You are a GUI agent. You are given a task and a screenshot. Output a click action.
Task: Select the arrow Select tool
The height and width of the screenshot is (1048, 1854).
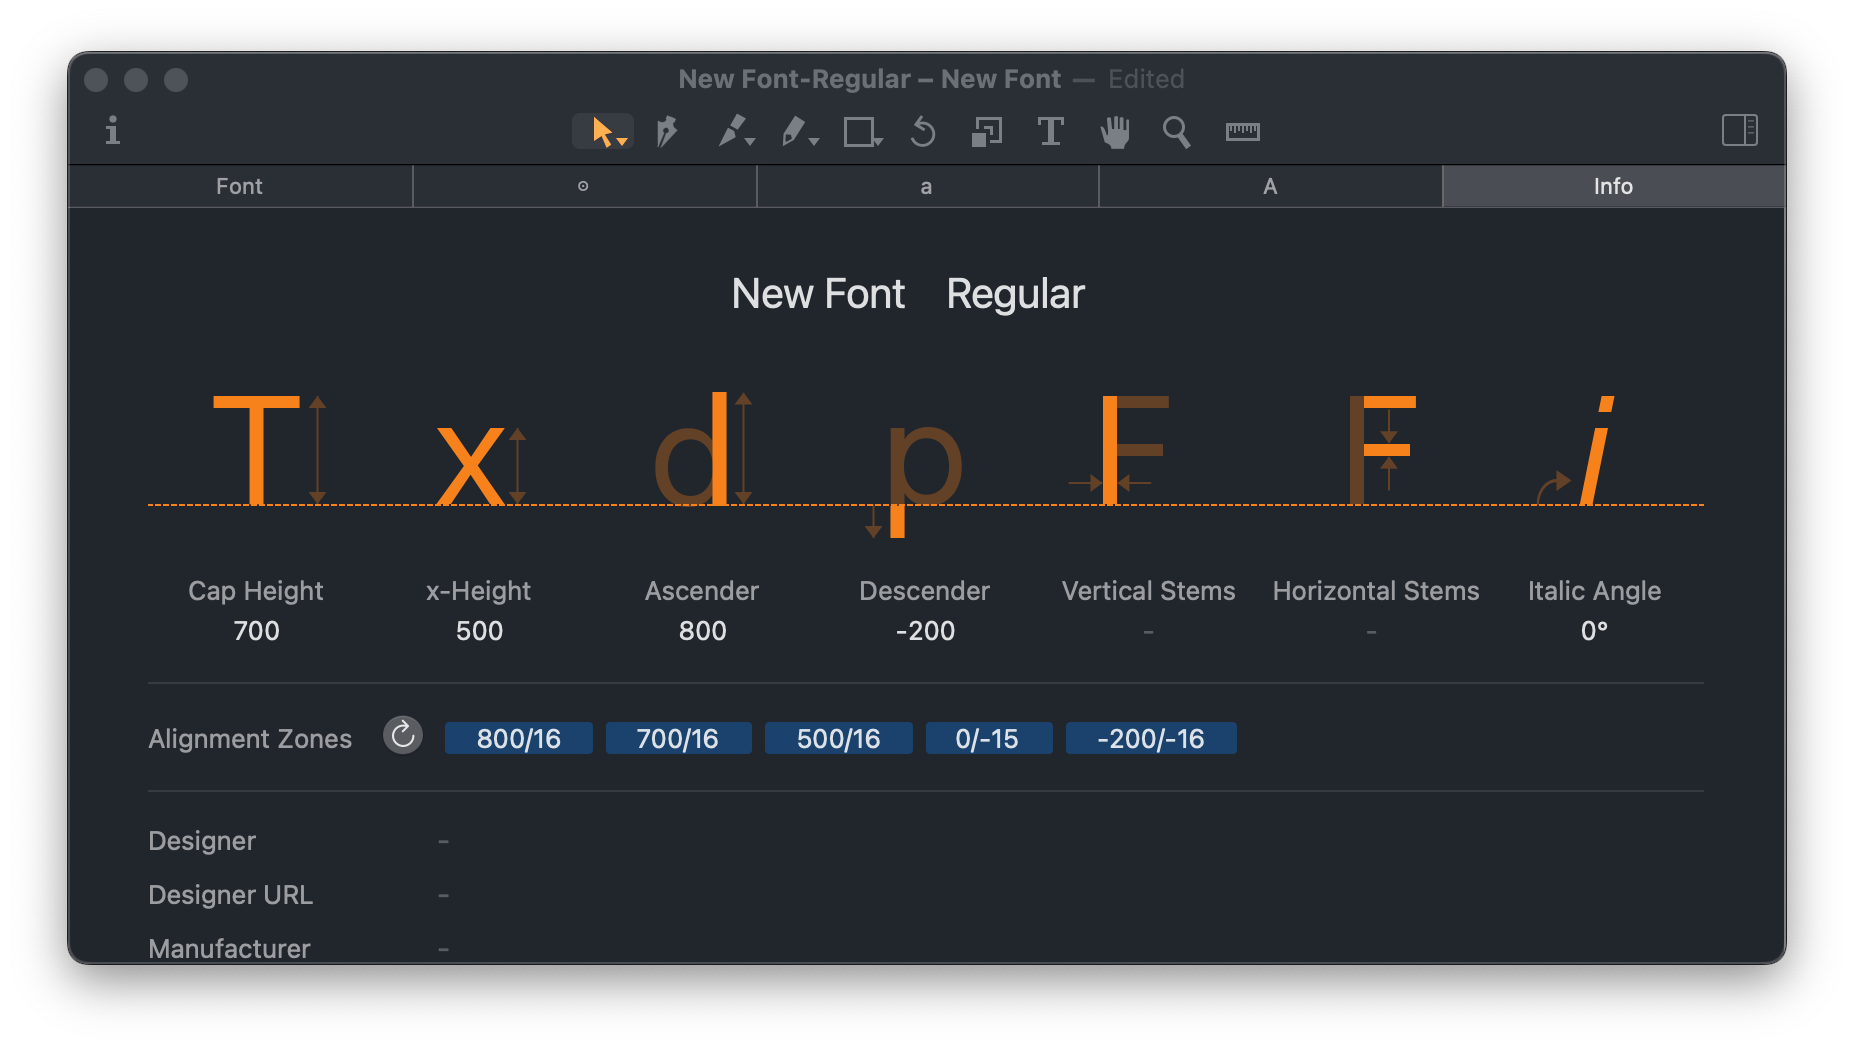point(601,131)
